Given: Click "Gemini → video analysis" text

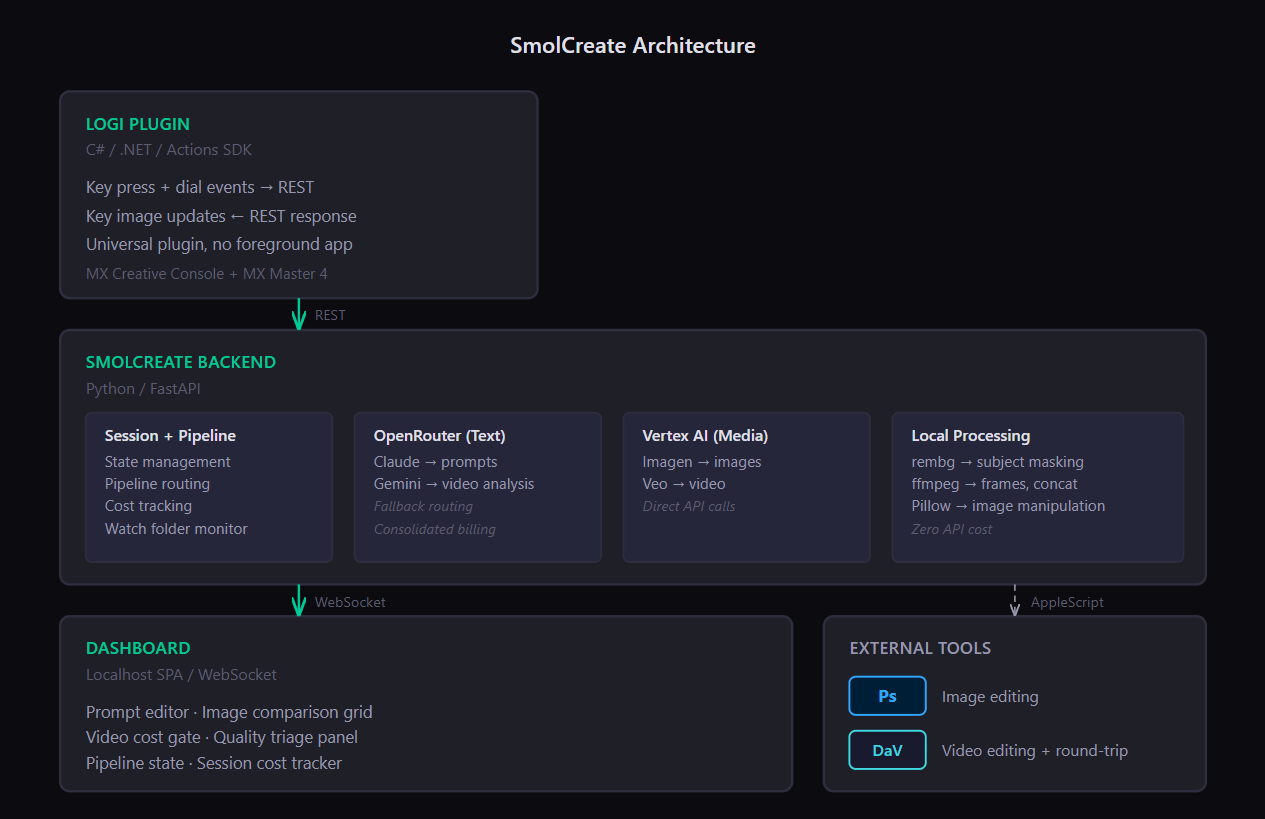Looking at the screenshot, I should 454,484.
